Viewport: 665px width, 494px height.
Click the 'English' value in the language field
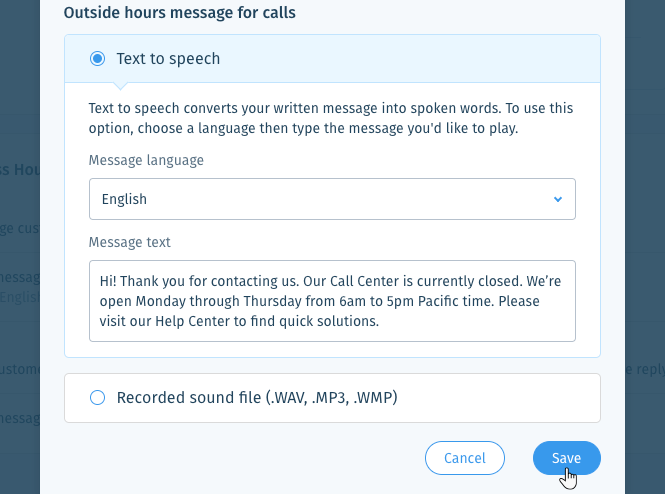124,199
